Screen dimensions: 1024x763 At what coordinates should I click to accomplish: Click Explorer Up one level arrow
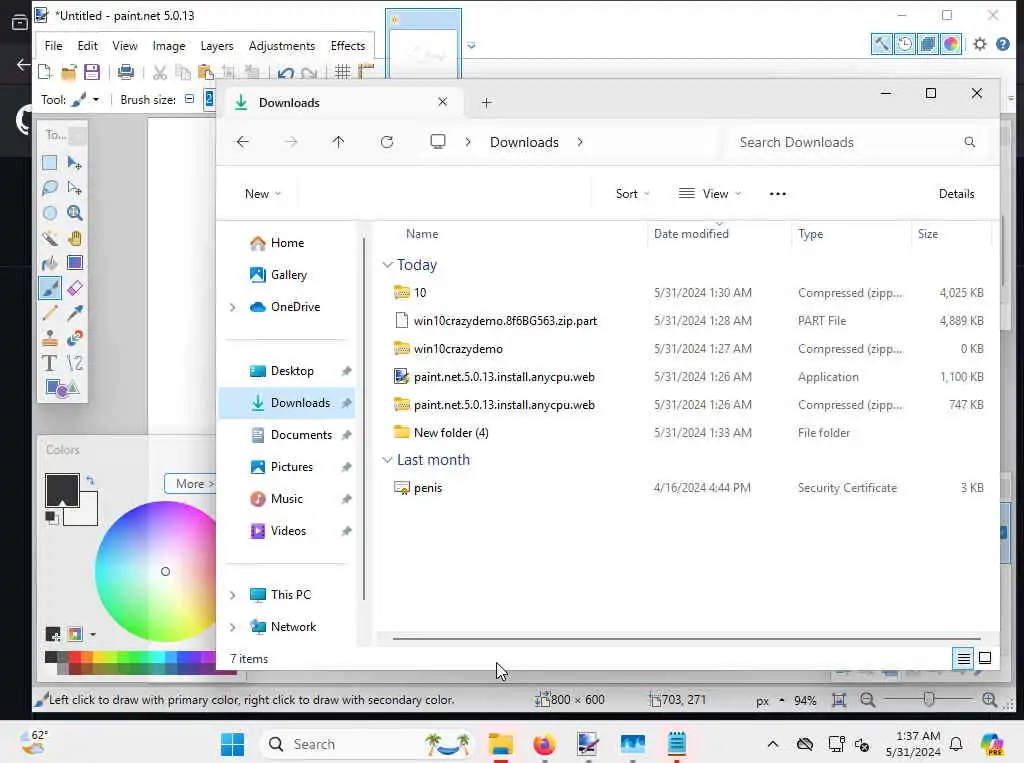[x=338, y=142]
